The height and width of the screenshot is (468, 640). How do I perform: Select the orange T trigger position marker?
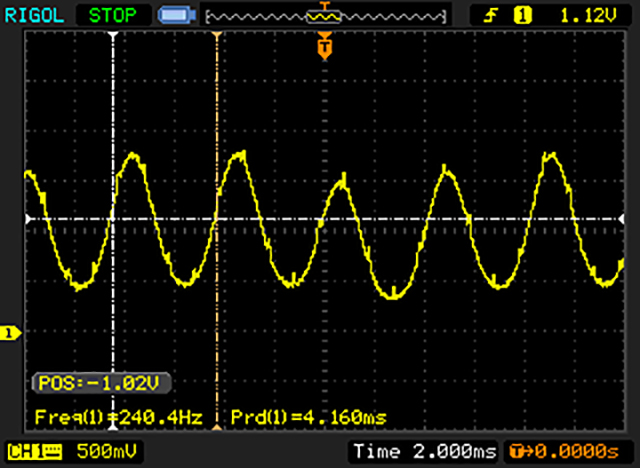(x=324, y=46)
